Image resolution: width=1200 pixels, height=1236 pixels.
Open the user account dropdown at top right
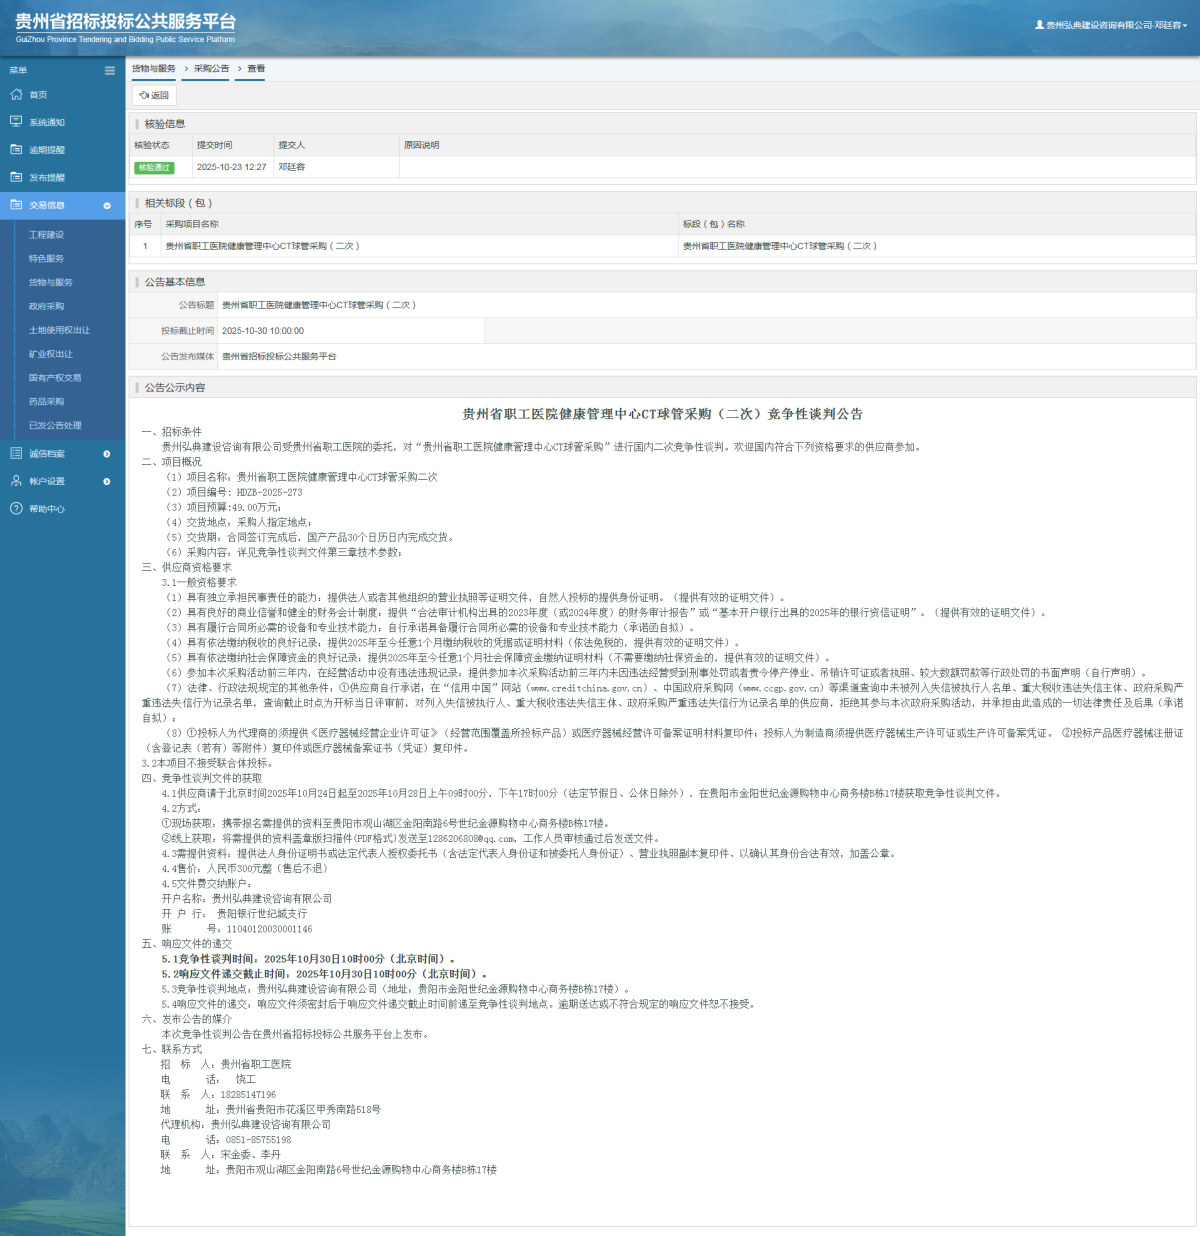1111,25
